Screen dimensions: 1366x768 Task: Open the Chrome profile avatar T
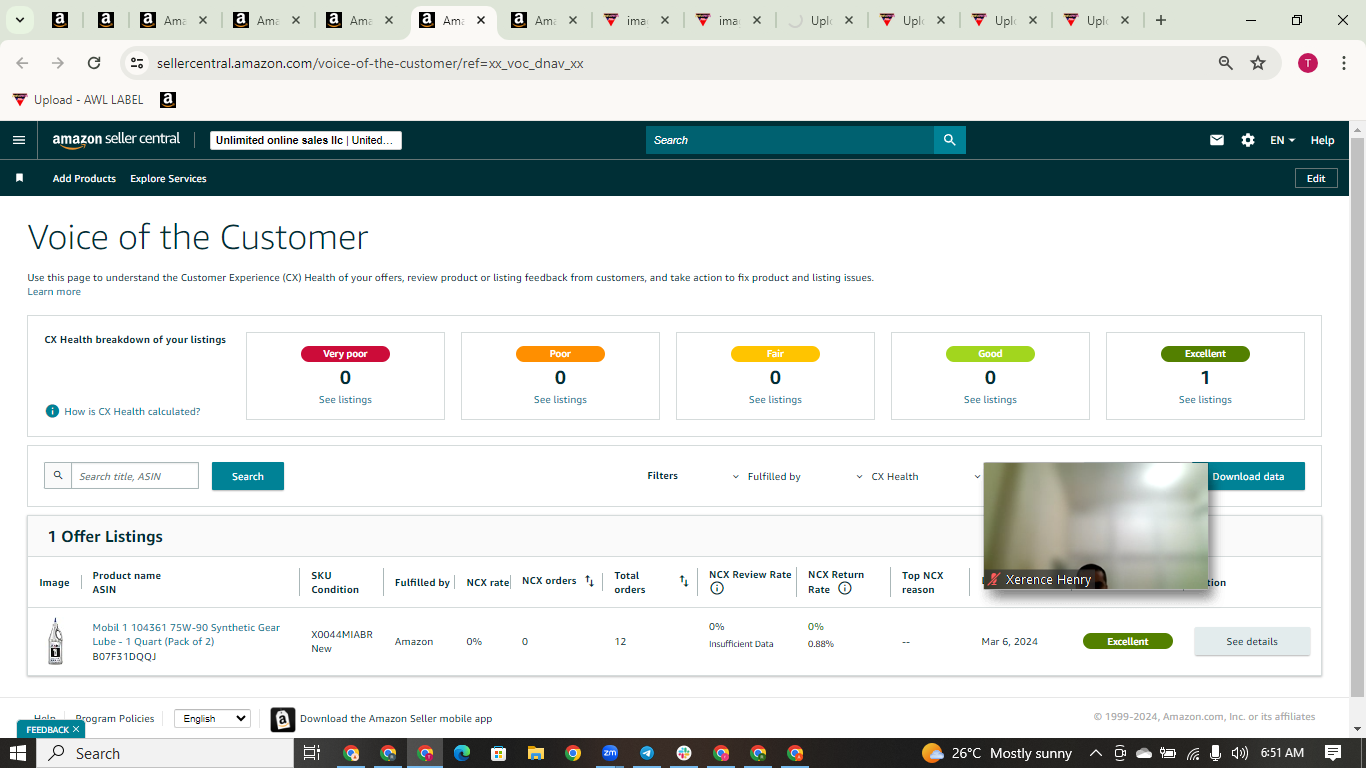click(1308, 63)
